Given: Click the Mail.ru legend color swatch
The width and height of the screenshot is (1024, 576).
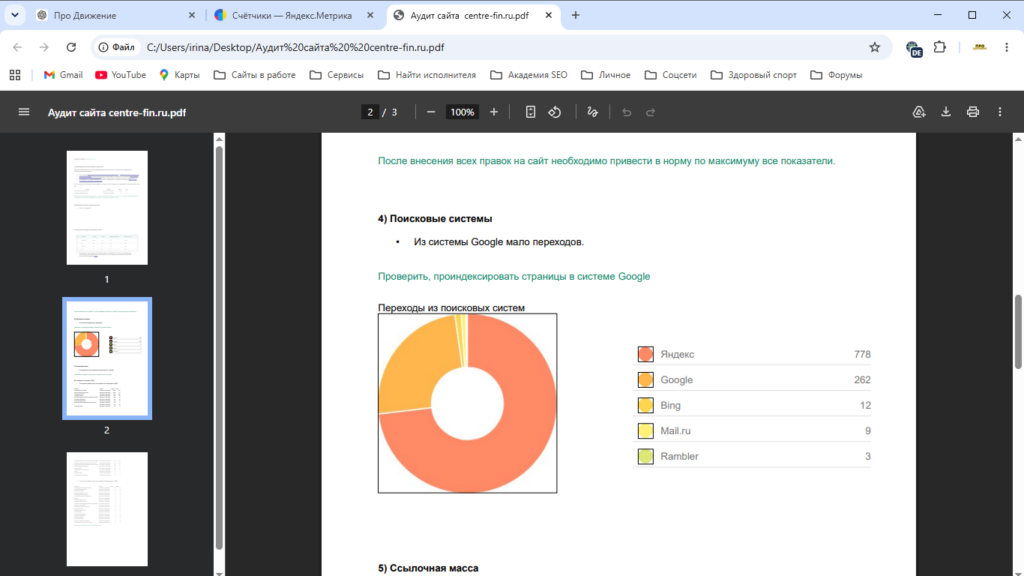Looking at the screenshot, I should pyautogui.click(x=645, y=430).
